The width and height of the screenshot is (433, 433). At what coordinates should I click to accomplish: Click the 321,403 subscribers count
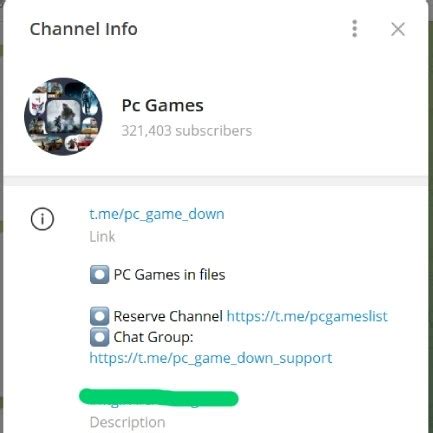click(x=187, y=131)
